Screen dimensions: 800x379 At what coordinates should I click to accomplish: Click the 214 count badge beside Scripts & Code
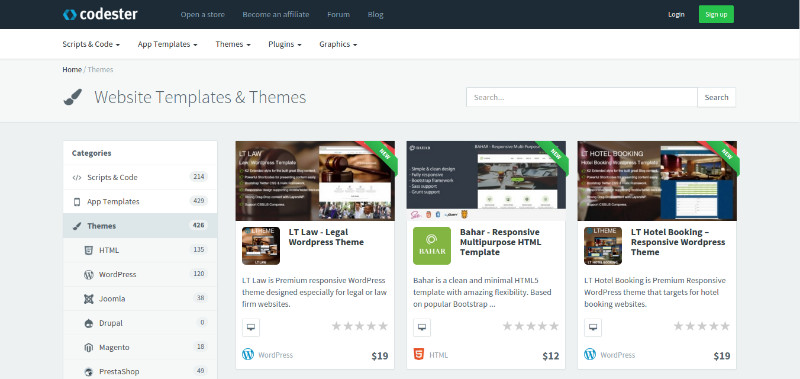click(x=198, y=177)
